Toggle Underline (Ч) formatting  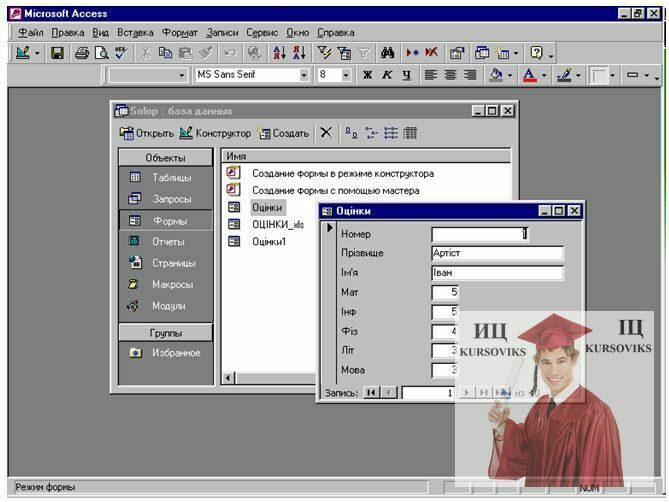pyautogui.click(x=407, y=75)
